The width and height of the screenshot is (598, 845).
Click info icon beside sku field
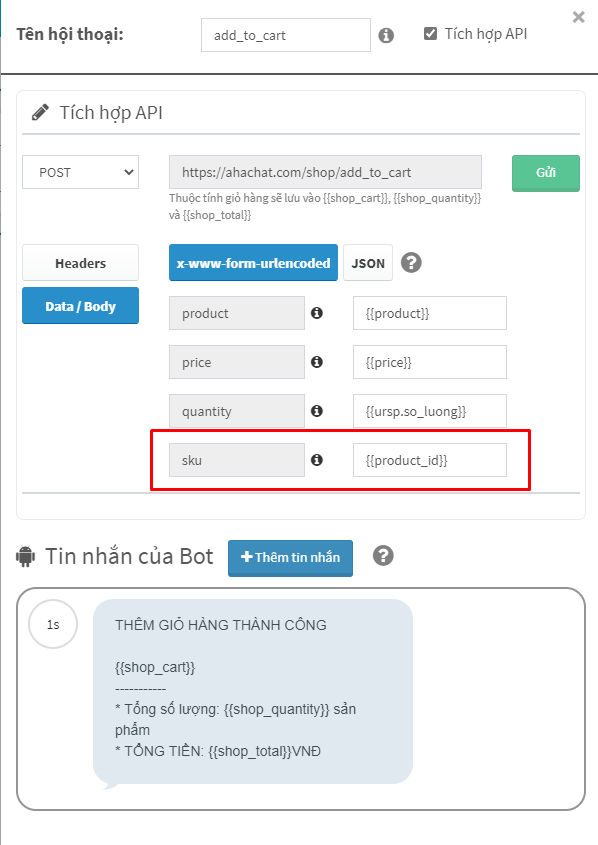(x=317, y=460)
